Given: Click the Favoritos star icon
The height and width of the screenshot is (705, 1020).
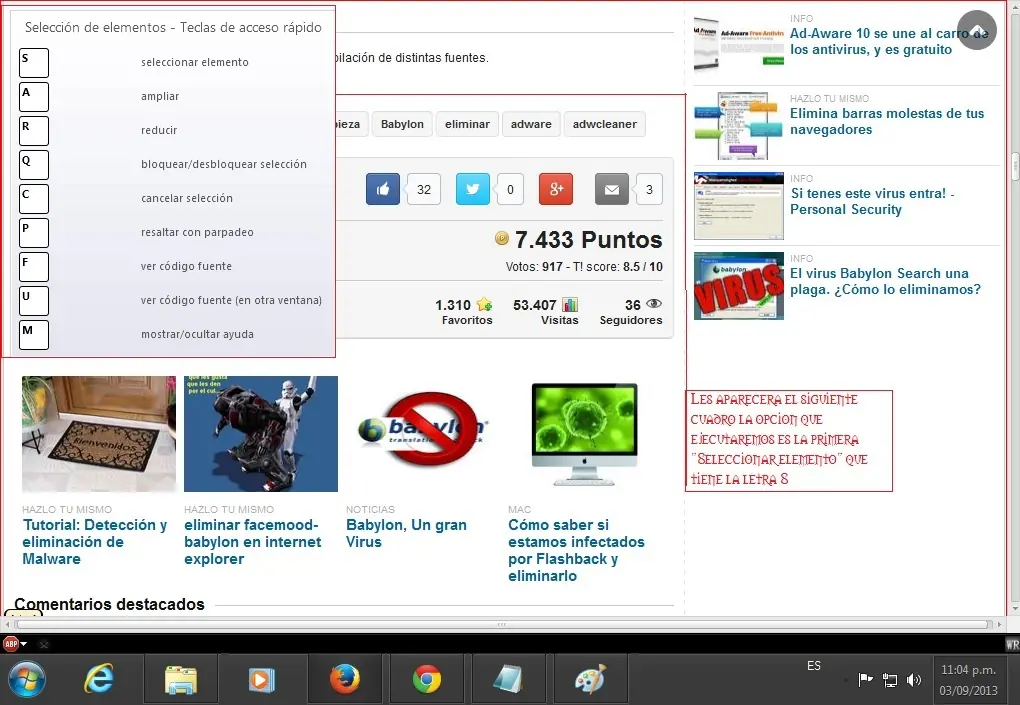Looking at the screenshot, I should (484, 304).
